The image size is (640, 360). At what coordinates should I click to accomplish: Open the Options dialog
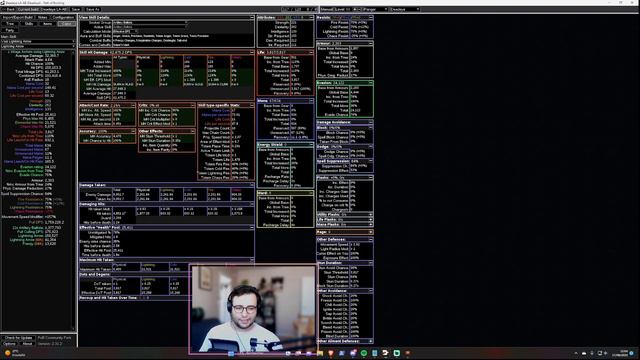point(9,344)
